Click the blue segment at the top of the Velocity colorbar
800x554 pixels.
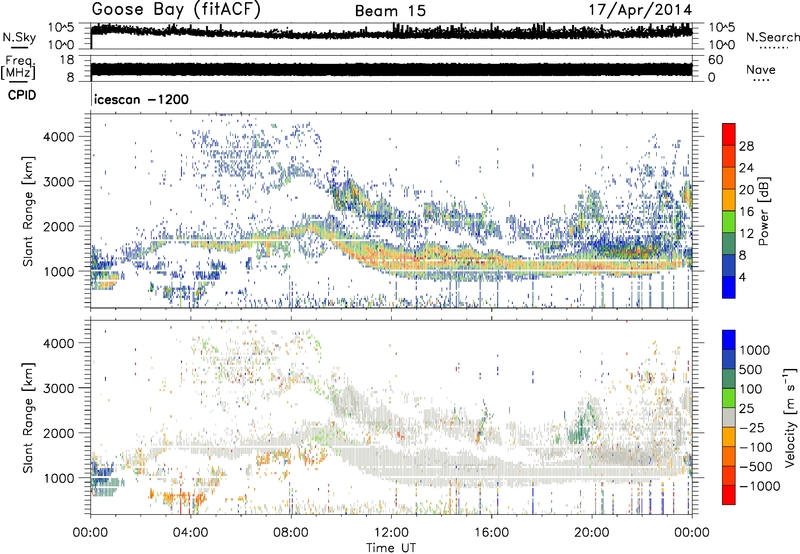click(729, 339)
